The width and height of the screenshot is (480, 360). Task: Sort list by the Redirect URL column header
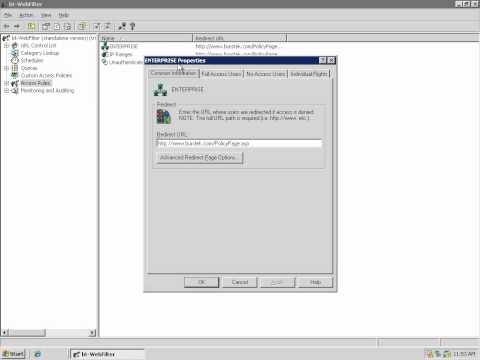coord(239,38)
